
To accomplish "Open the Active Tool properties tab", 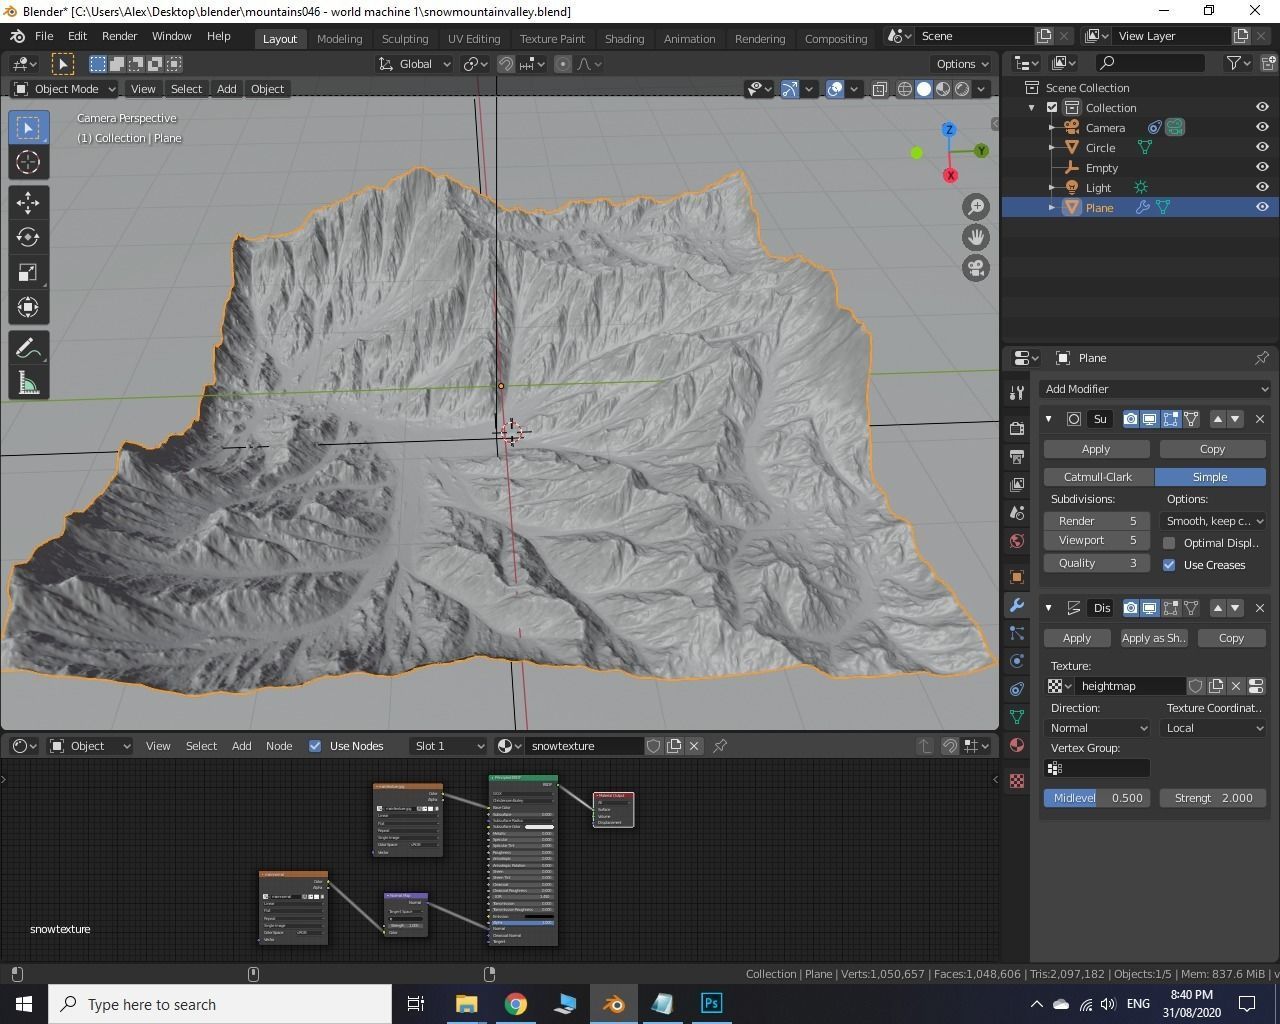I will pyautogui.click(x=1017, y=392).
